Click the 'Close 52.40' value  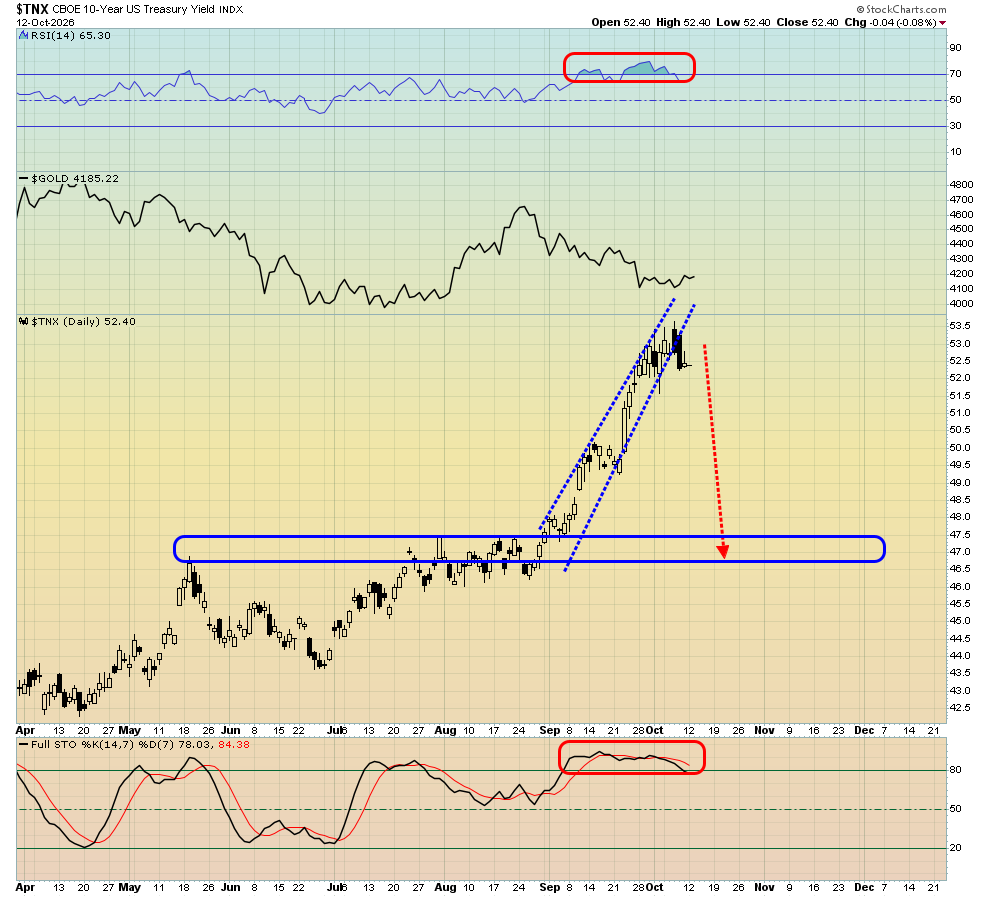[x=808, y=22]
